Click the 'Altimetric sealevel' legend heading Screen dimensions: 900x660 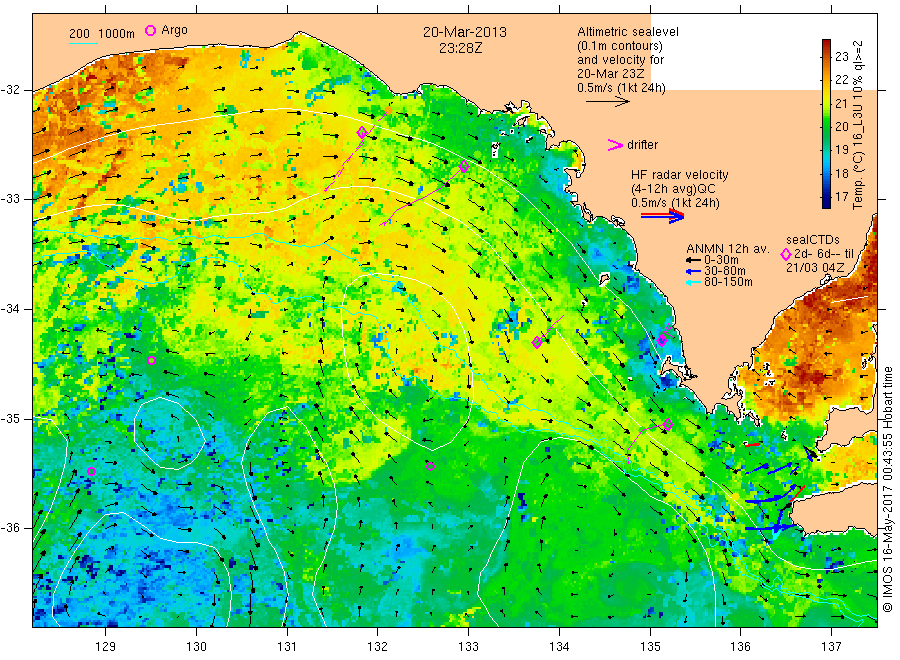coord(628,32)
